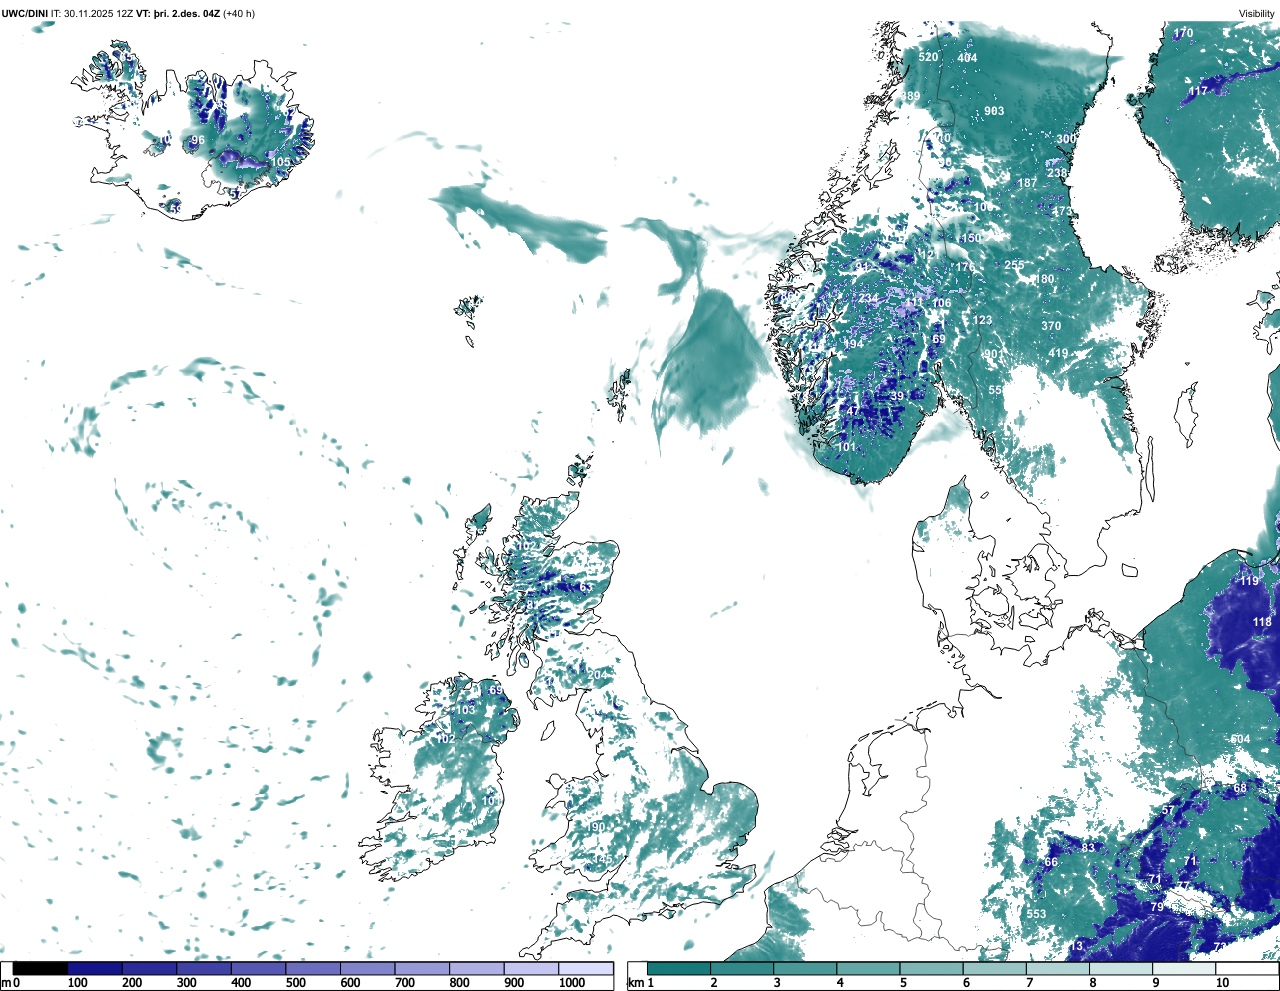
Task: Click the '100' label on the metre scale
Action: coord(77,983)
